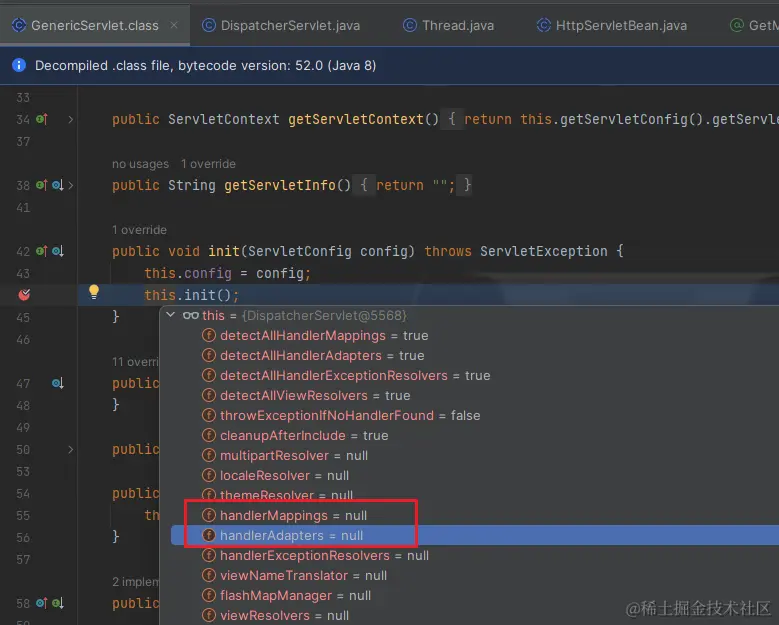Click the overridden-method gutter icon on line 58
This screenshot has height=625, width=779.
coord(58,603)
